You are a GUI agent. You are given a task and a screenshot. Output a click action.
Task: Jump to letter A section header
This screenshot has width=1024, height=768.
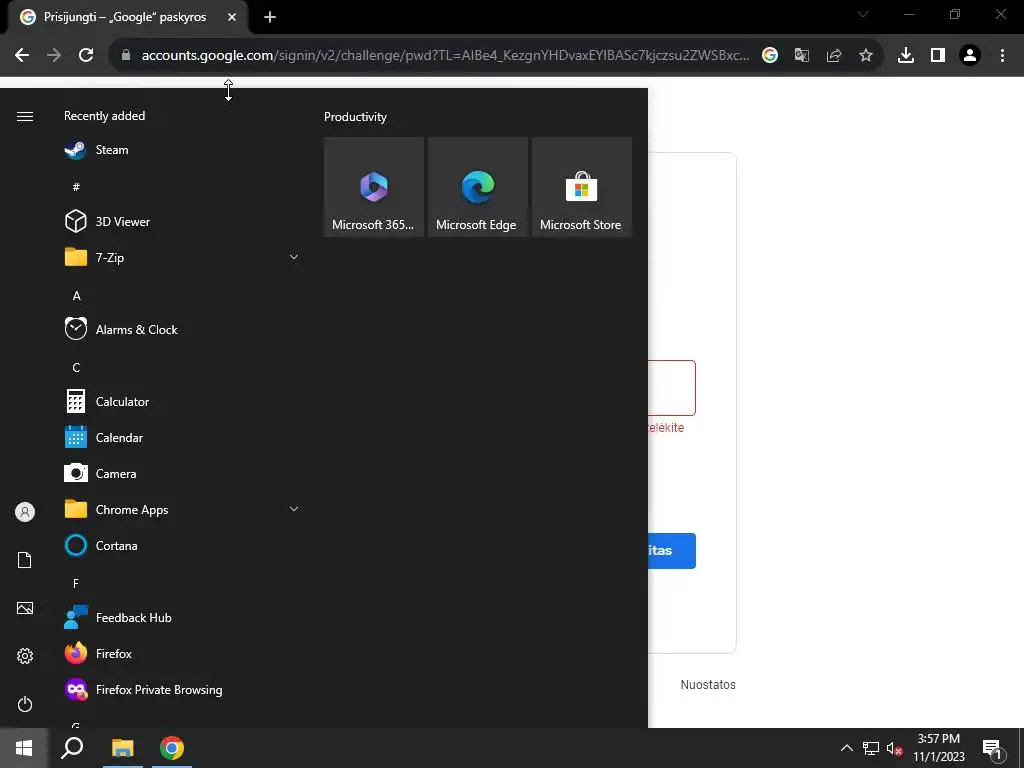[76, 296]
